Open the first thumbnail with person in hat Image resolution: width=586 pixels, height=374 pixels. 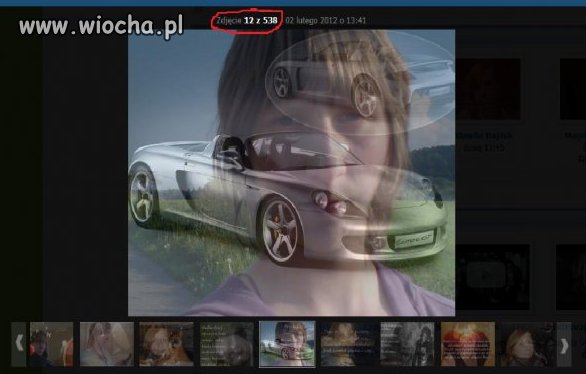(x=52, y=344)
